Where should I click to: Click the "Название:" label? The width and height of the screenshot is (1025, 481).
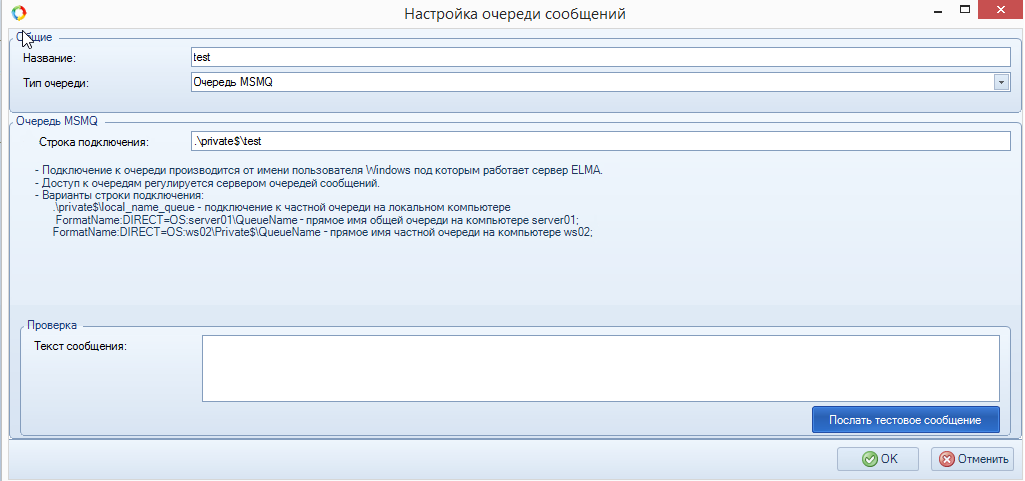[49, 58]
